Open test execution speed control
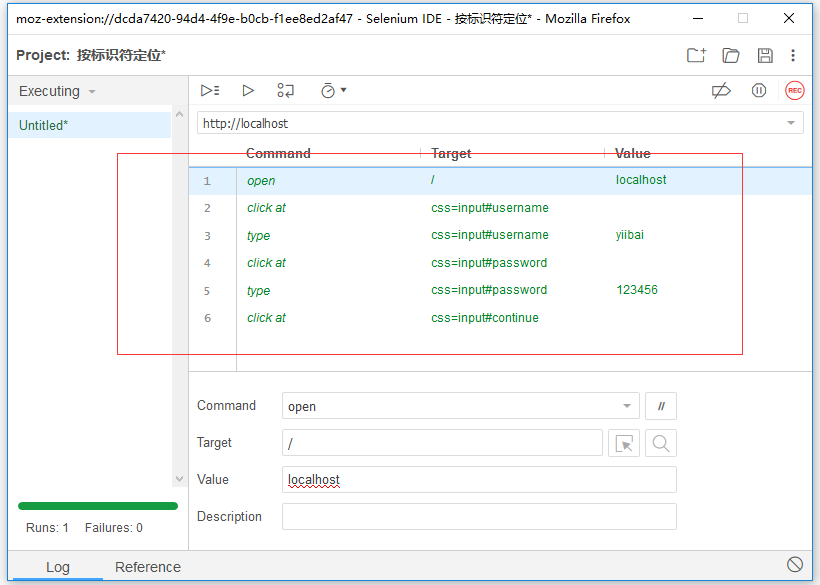The height and width of the screenshot is (585, 820). pos(333,90)
